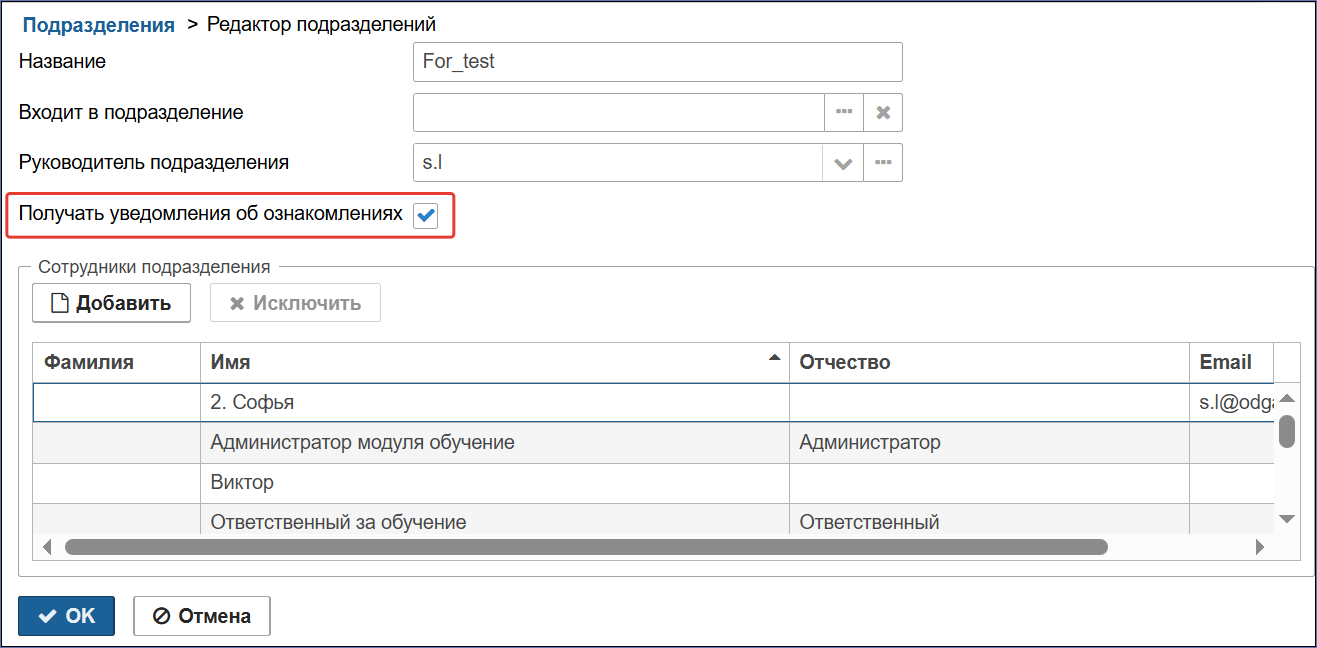
Task: Expand the department head dropdown arrow
Action: pos(843,163)
